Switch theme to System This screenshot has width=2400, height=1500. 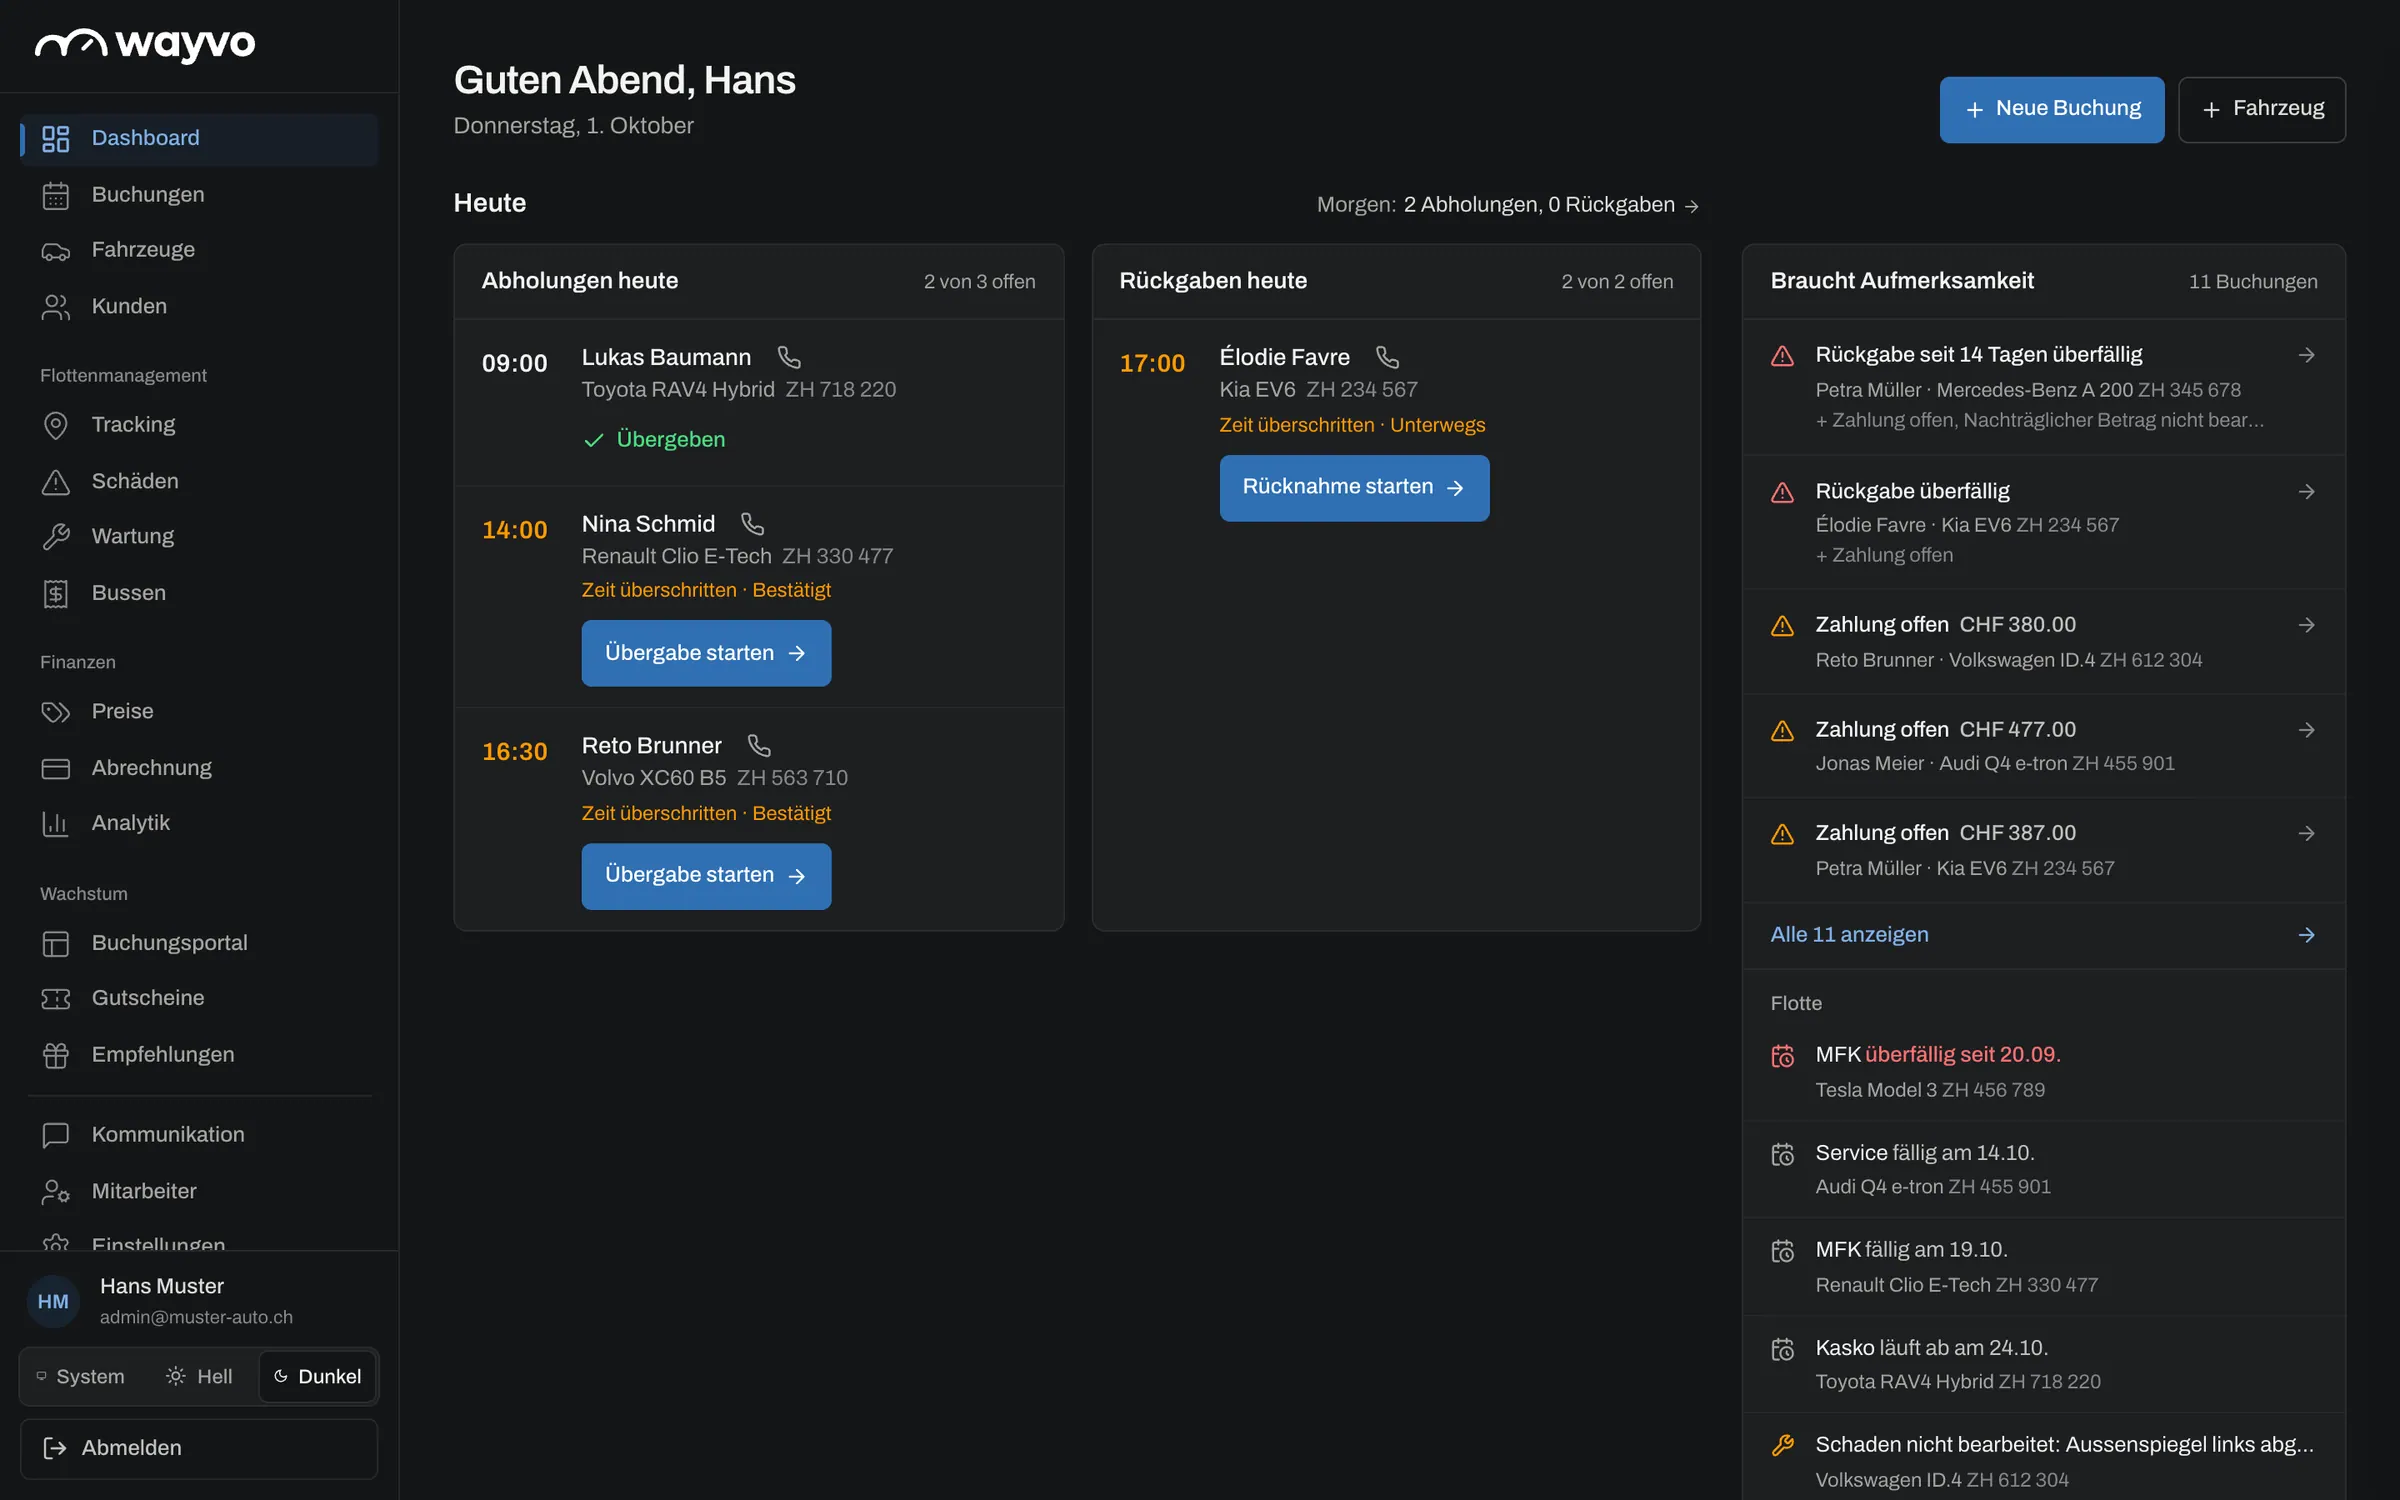81,1377
